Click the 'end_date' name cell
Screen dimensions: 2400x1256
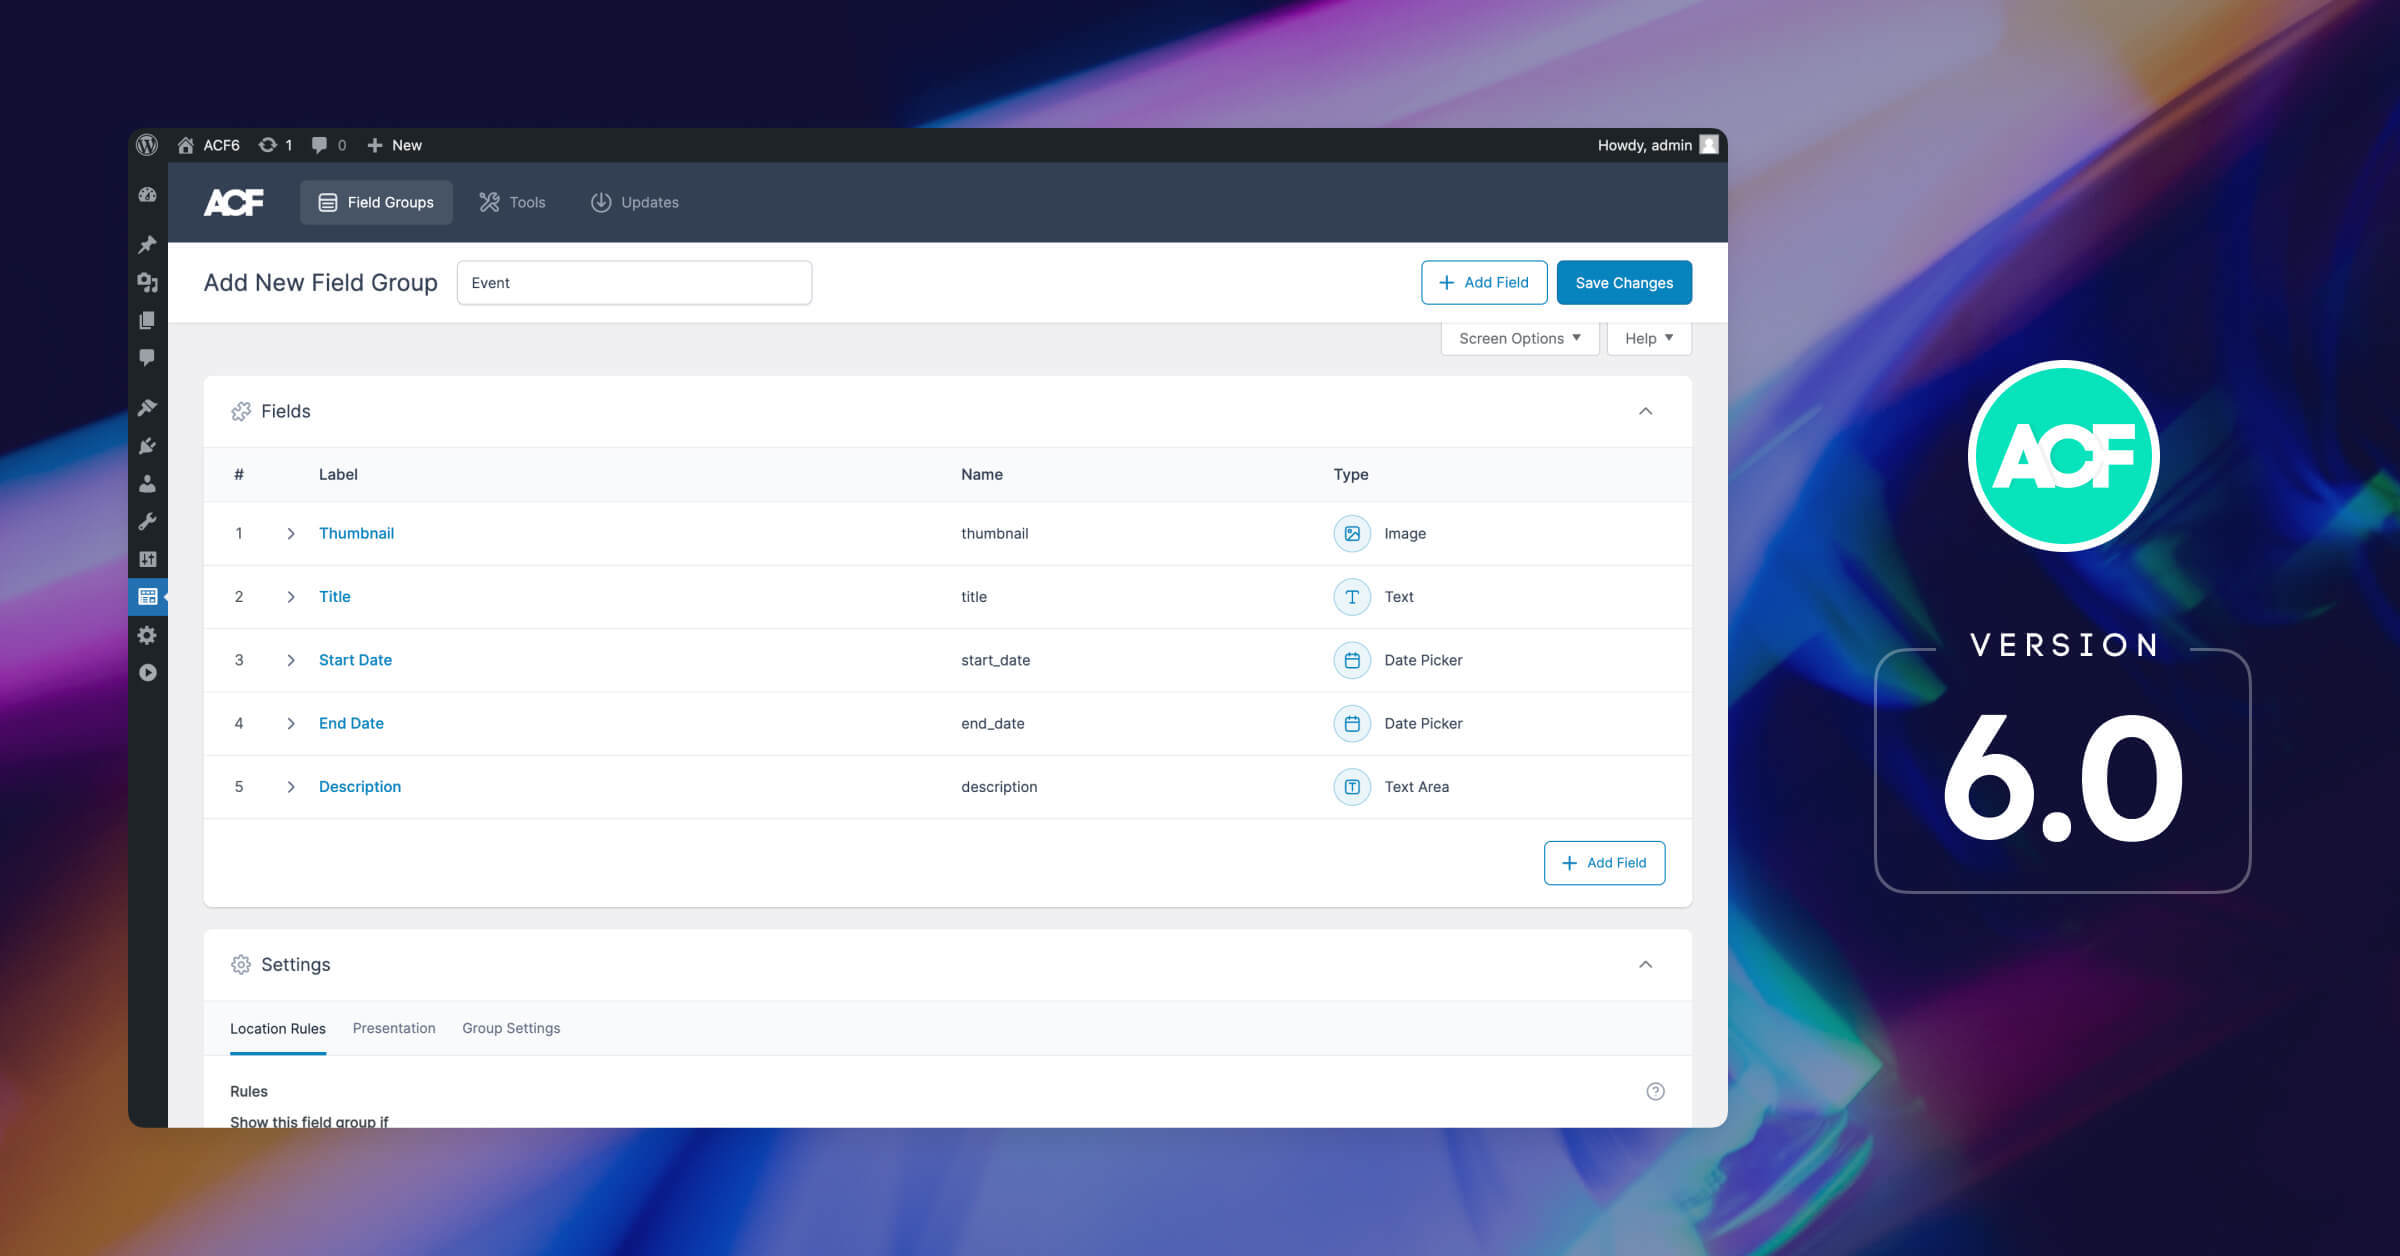tap(993, 723)
